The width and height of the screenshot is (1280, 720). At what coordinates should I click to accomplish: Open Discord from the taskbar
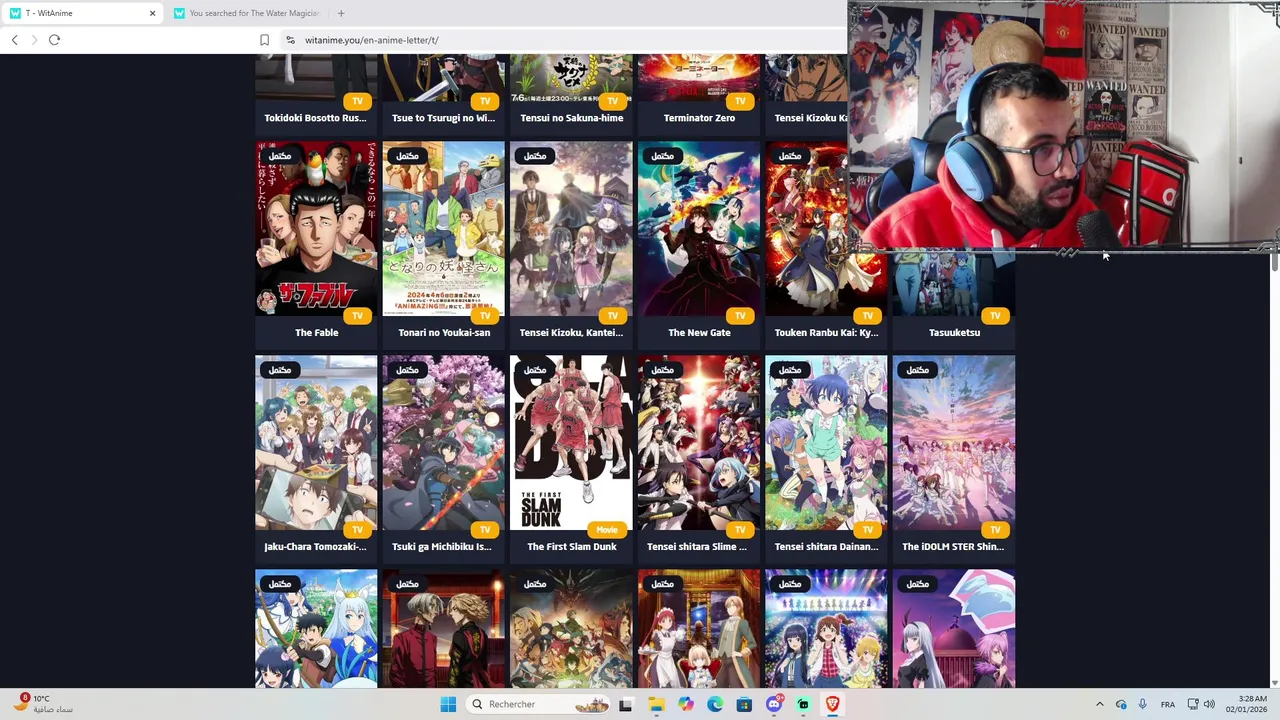[x=773, y=704]
